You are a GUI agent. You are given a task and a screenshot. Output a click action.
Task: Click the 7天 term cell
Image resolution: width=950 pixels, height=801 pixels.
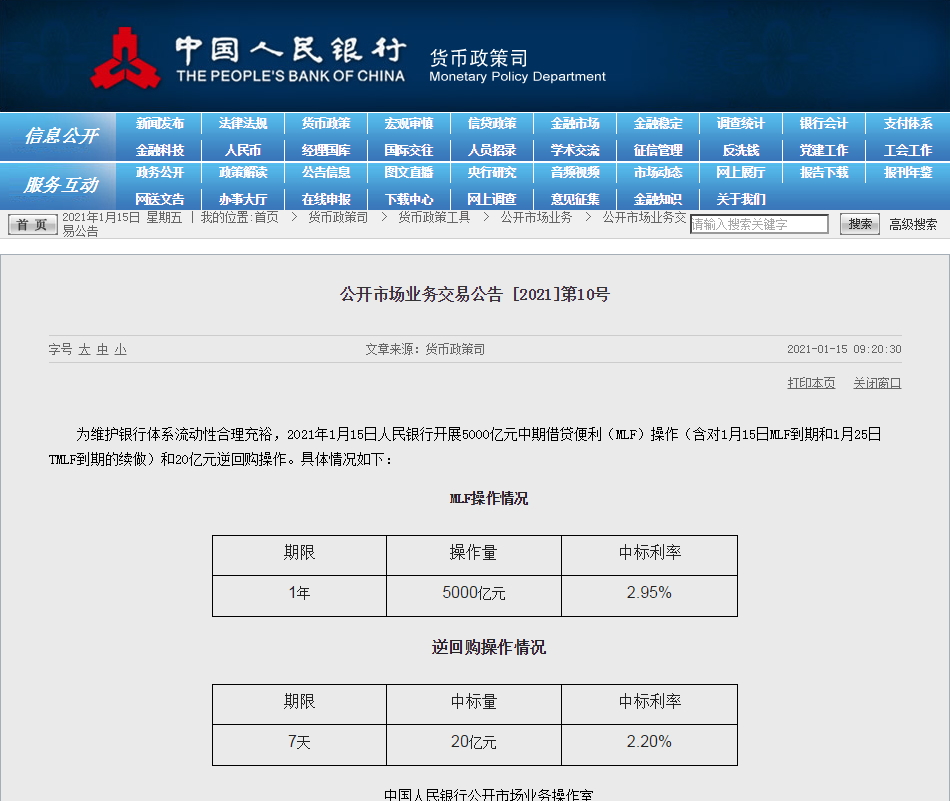coord(299,745)
